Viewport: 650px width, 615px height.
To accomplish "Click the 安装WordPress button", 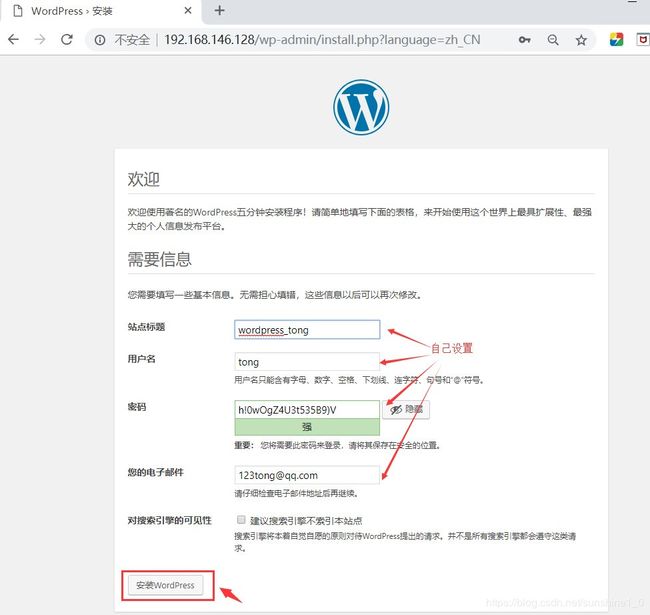I will pos(165,585).
